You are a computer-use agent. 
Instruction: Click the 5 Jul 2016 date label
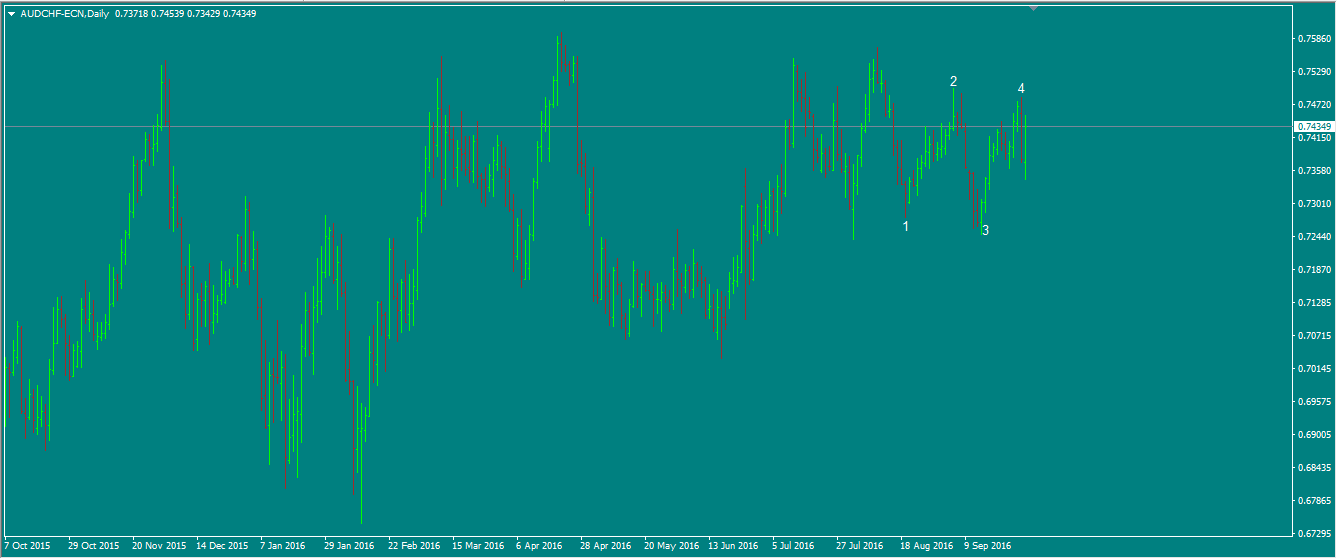coord(793,547)
